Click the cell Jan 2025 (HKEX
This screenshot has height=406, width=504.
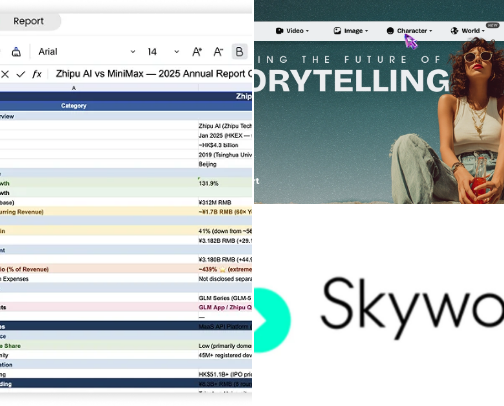click(x=225, y=135)
